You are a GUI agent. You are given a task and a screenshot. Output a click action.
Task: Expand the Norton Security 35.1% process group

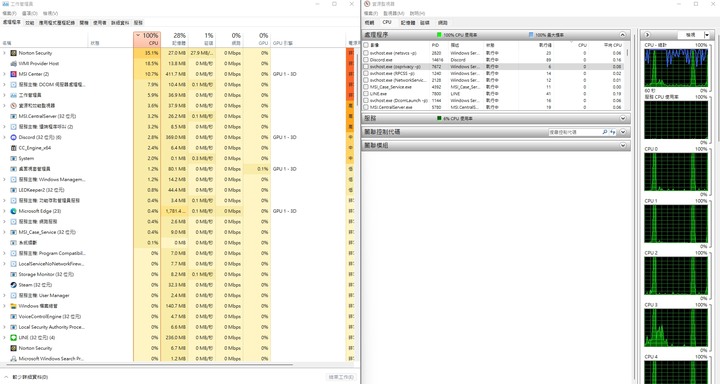5,53
